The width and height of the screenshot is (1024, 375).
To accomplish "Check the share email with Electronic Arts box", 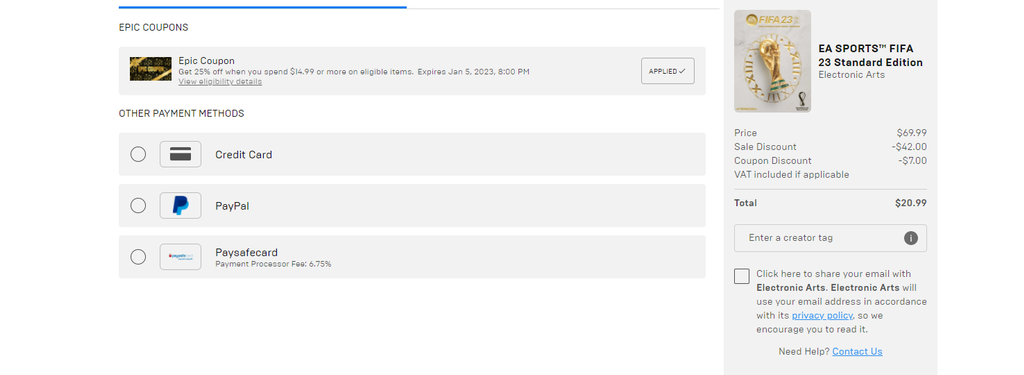I will (742, 276).
